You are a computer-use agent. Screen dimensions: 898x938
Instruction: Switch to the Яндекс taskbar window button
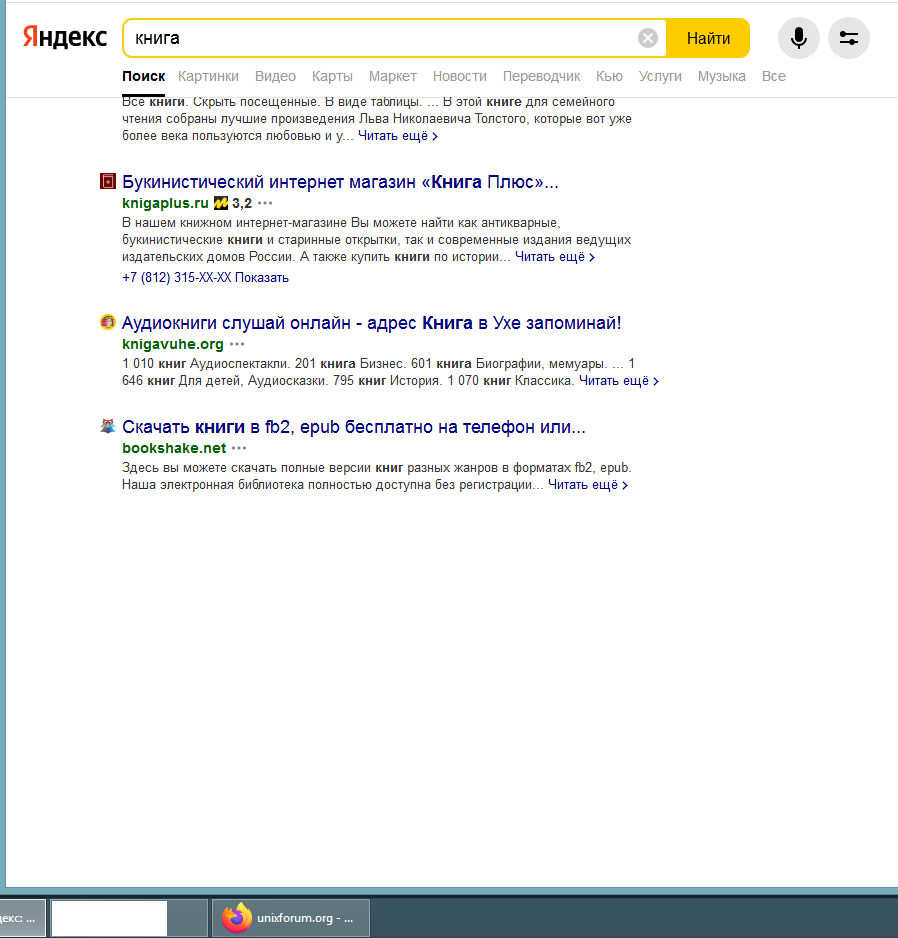click(22, 918)
